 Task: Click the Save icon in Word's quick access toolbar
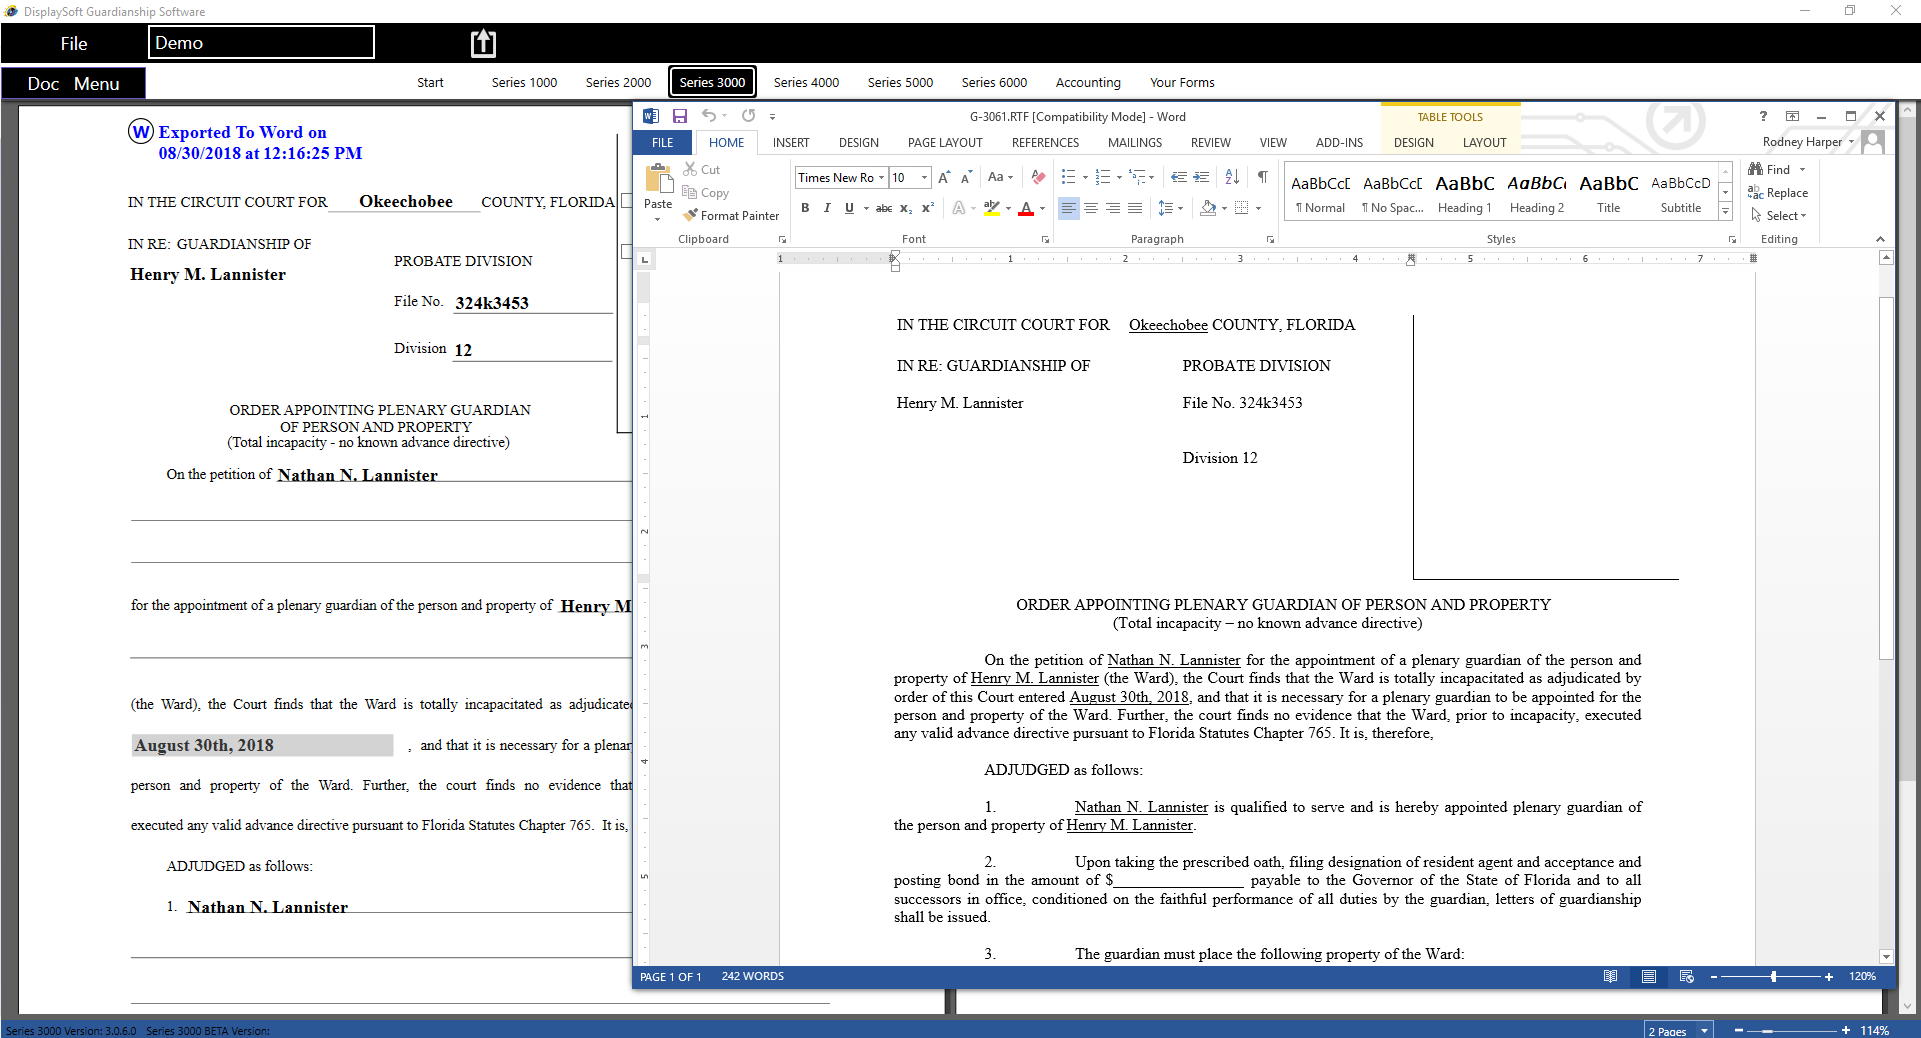pos(680,116)
